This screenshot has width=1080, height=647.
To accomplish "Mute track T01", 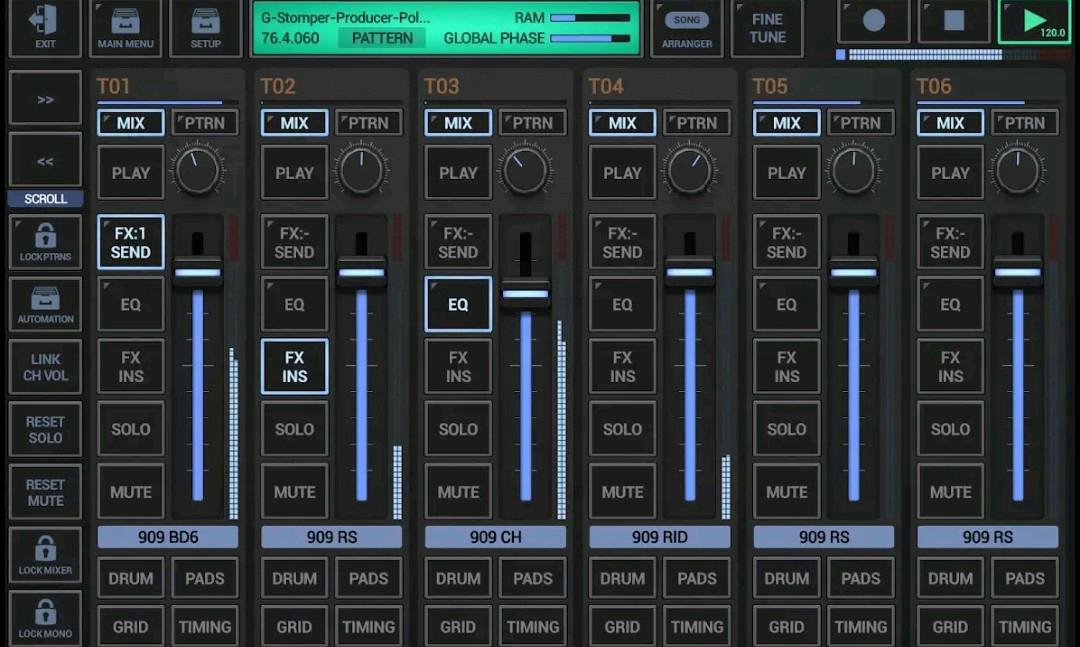I will [130, 492].
